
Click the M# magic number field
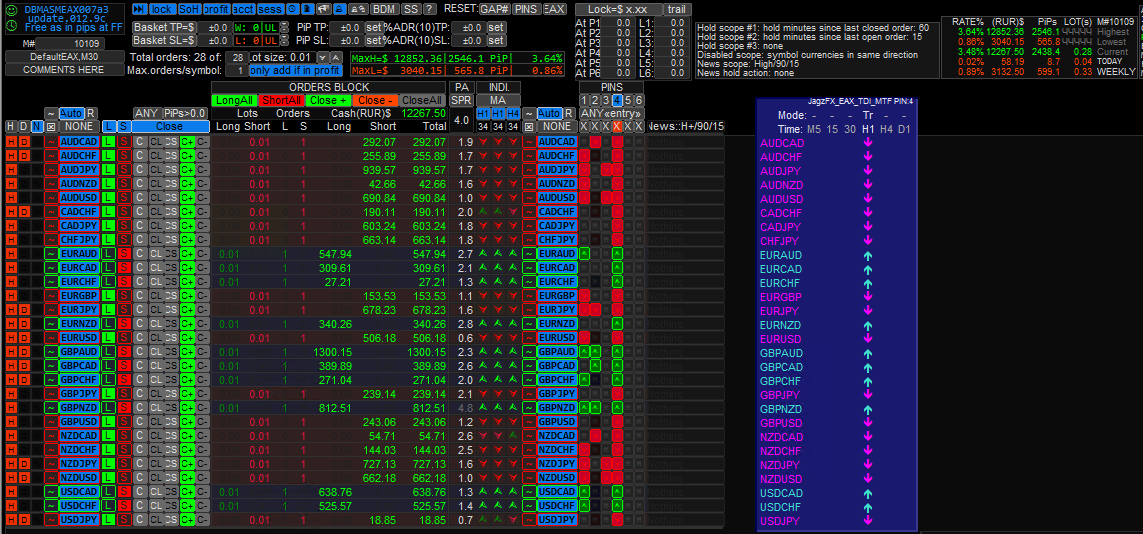point(70,44)
